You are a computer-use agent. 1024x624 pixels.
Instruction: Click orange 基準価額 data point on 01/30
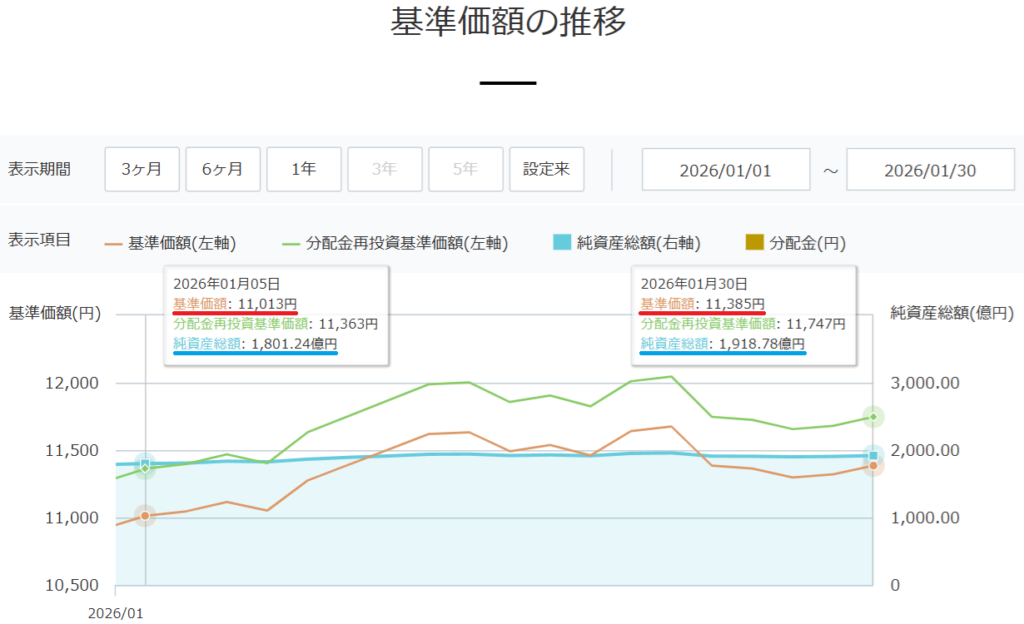[873, 466]
